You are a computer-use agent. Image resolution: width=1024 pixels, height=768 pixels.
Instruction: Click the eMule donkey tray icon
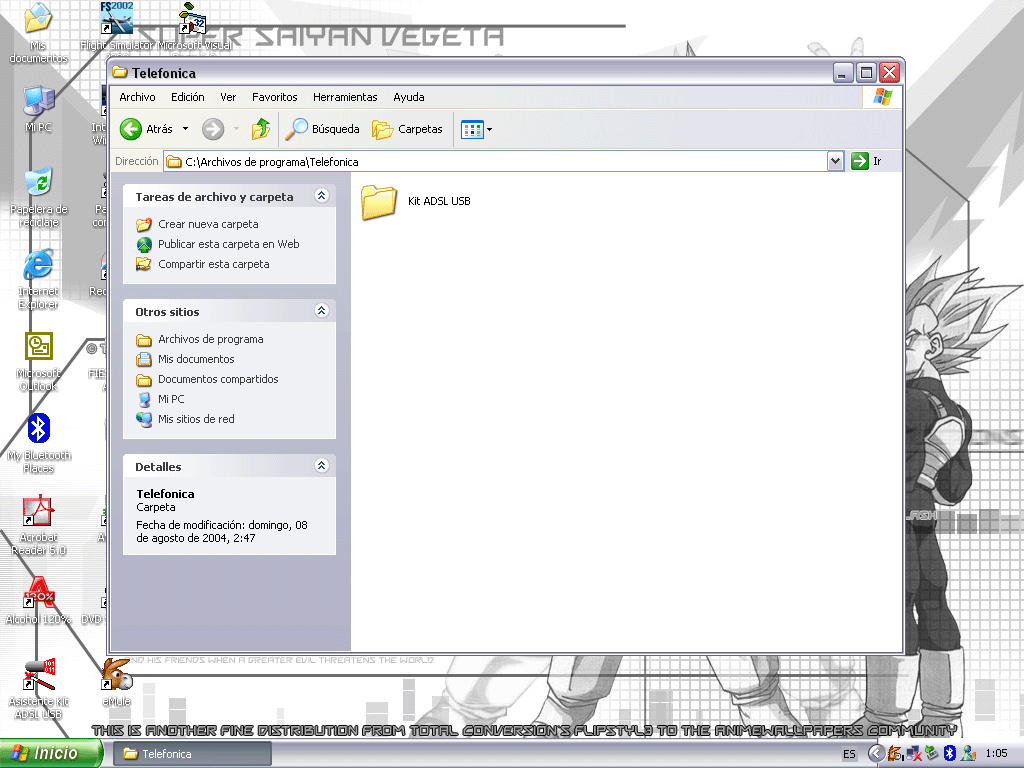click(x=895, y=754)
